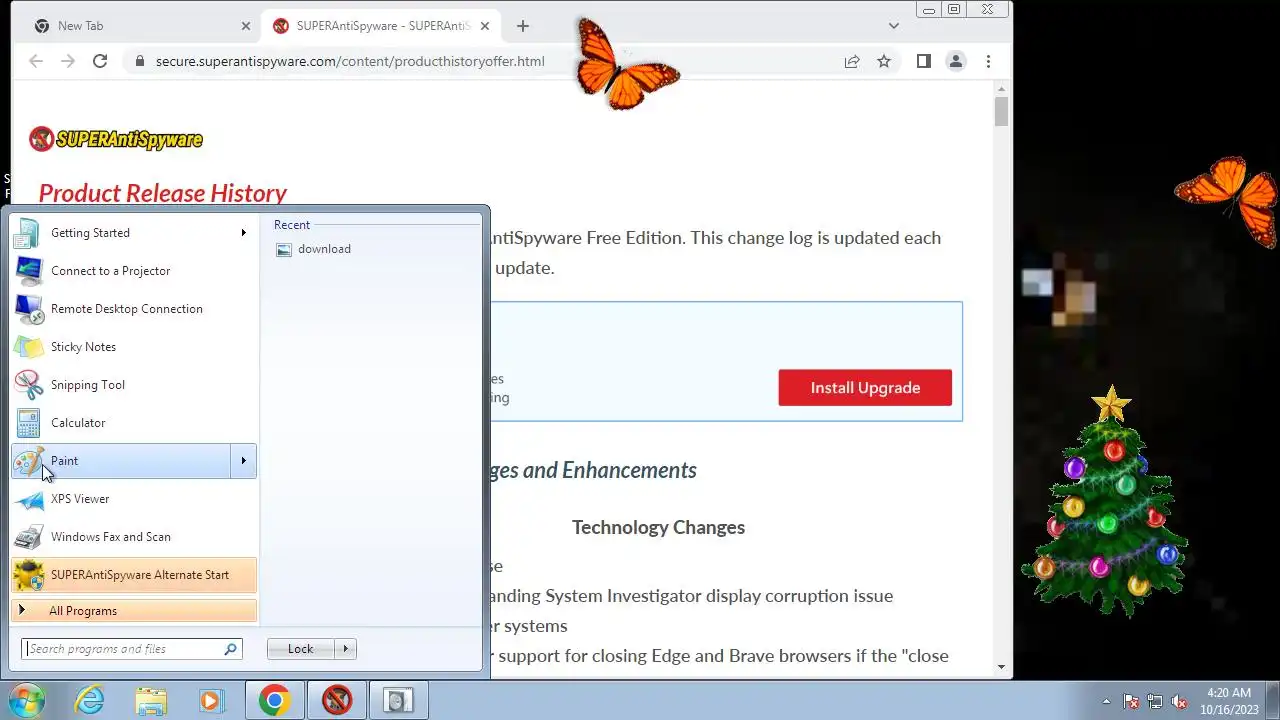Click the address bar URL
The width and height of the screenshot is (1280, 720).
click(350, 61)
